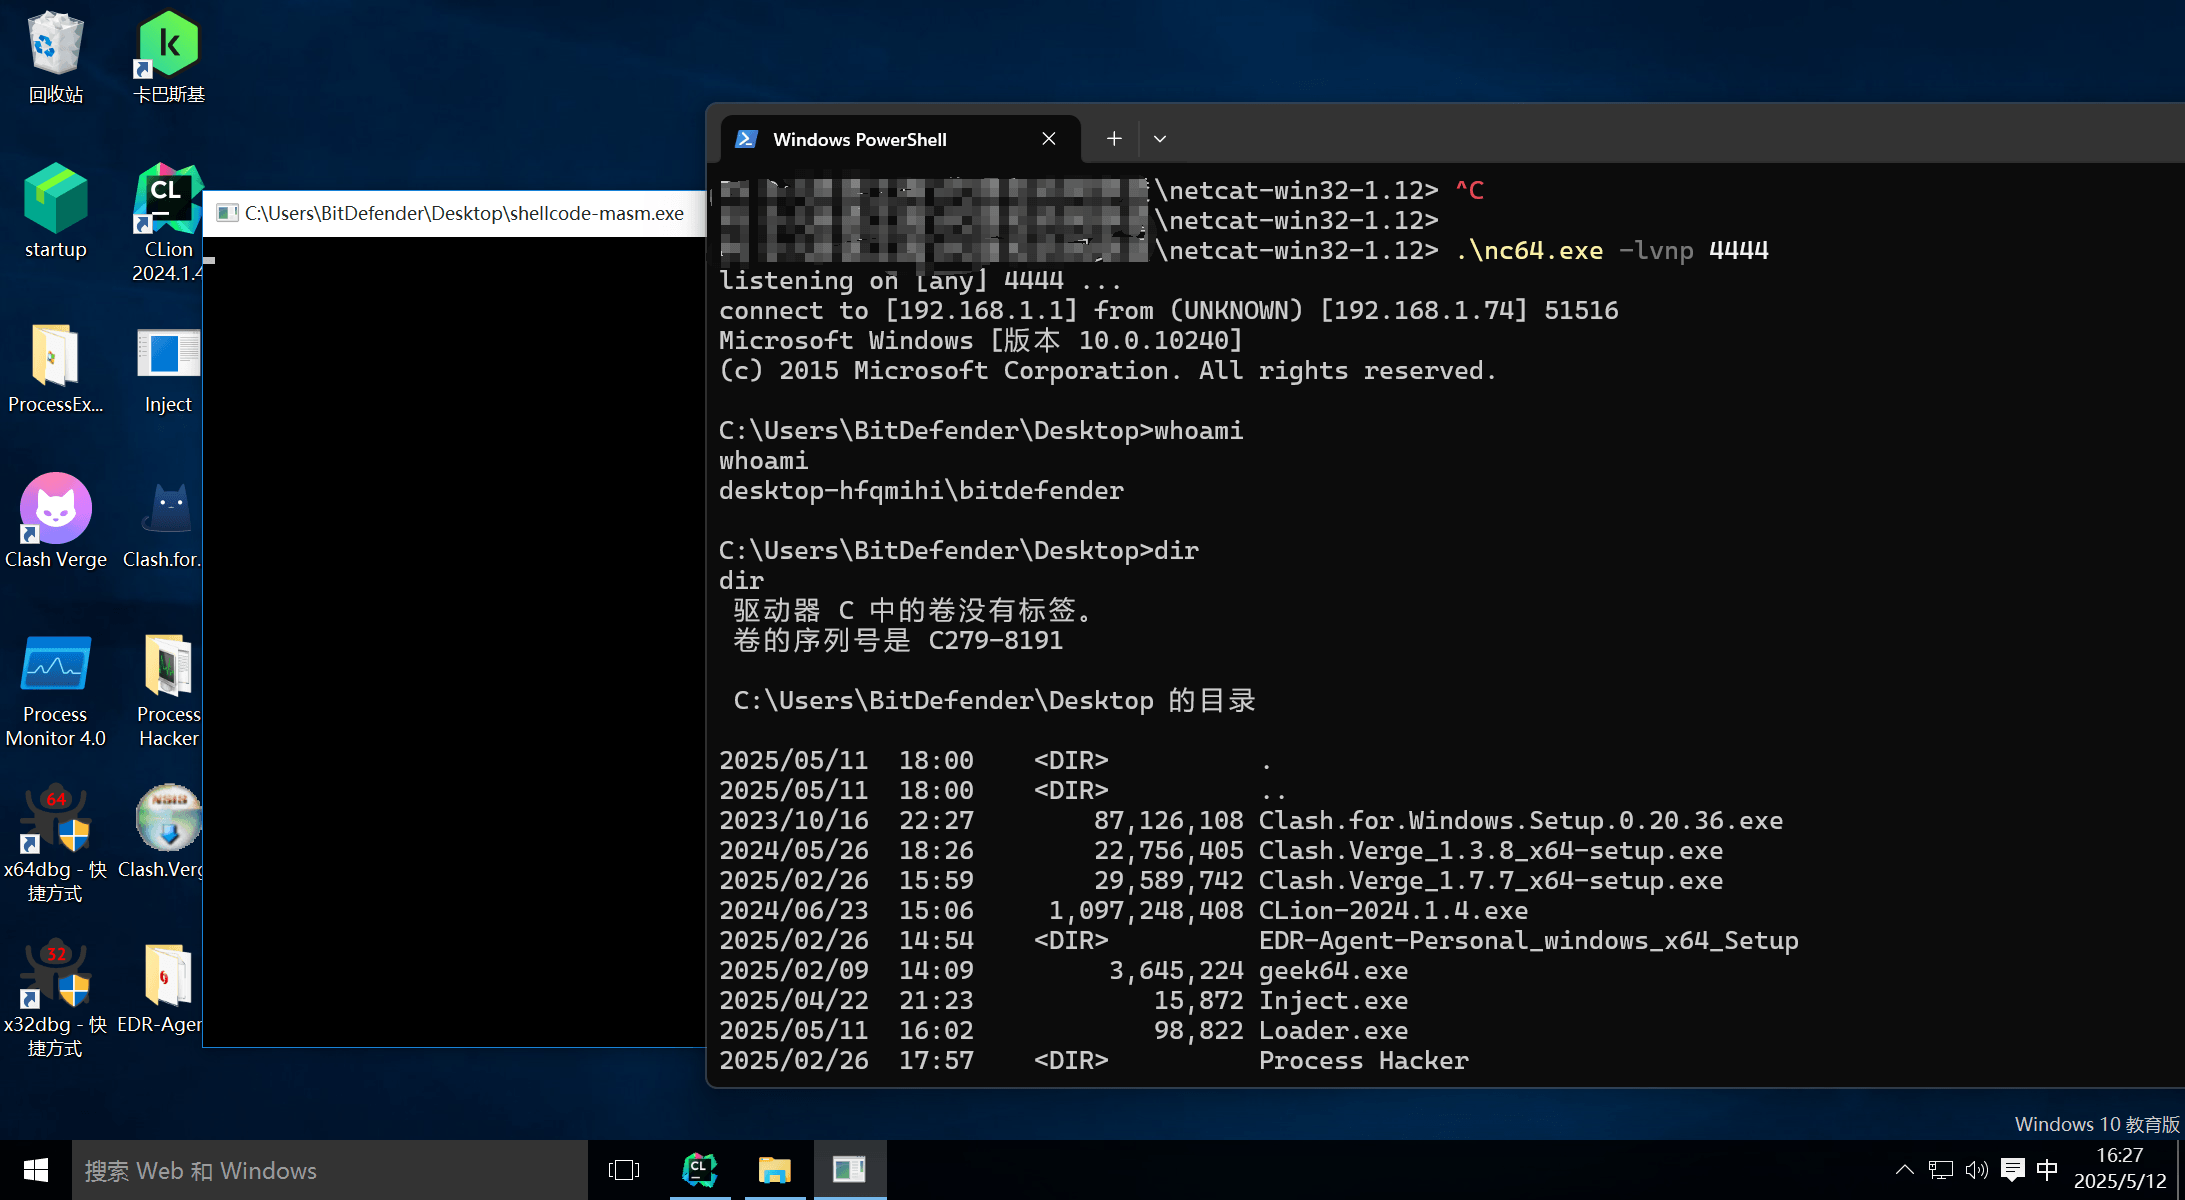This screenshot has height=1200, width=2185.
Task: Expand the hidden system tray icons
Action: click(x=1904, y=1169)
